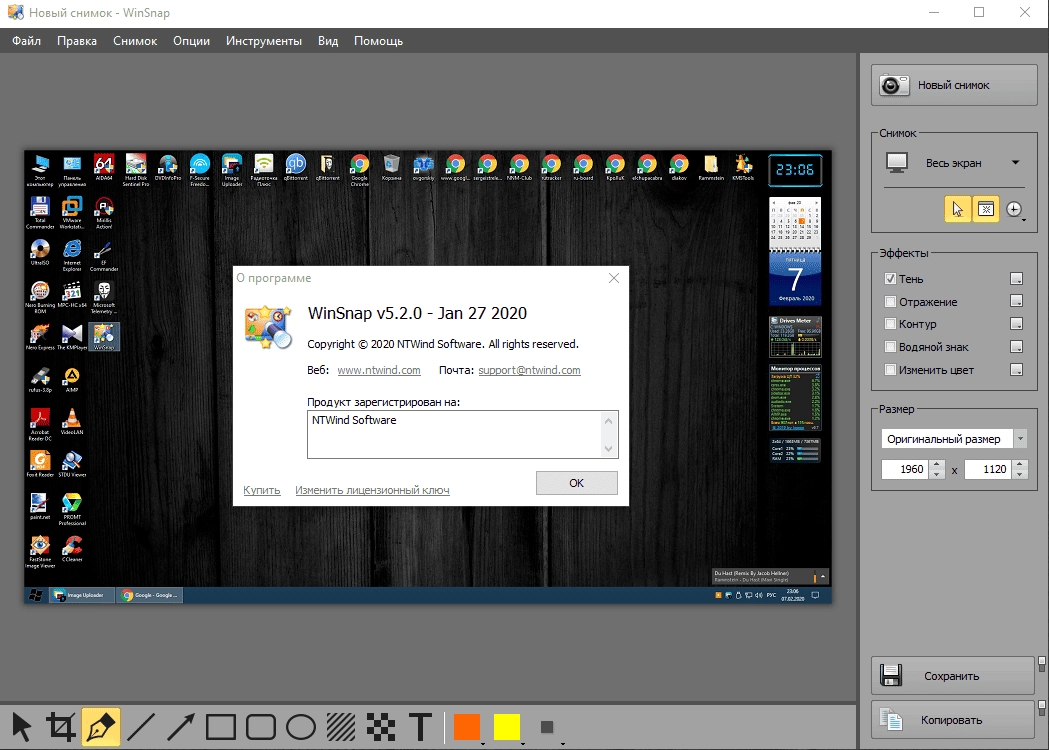Enable the Водяной знак checkbox

coord(890,347)
